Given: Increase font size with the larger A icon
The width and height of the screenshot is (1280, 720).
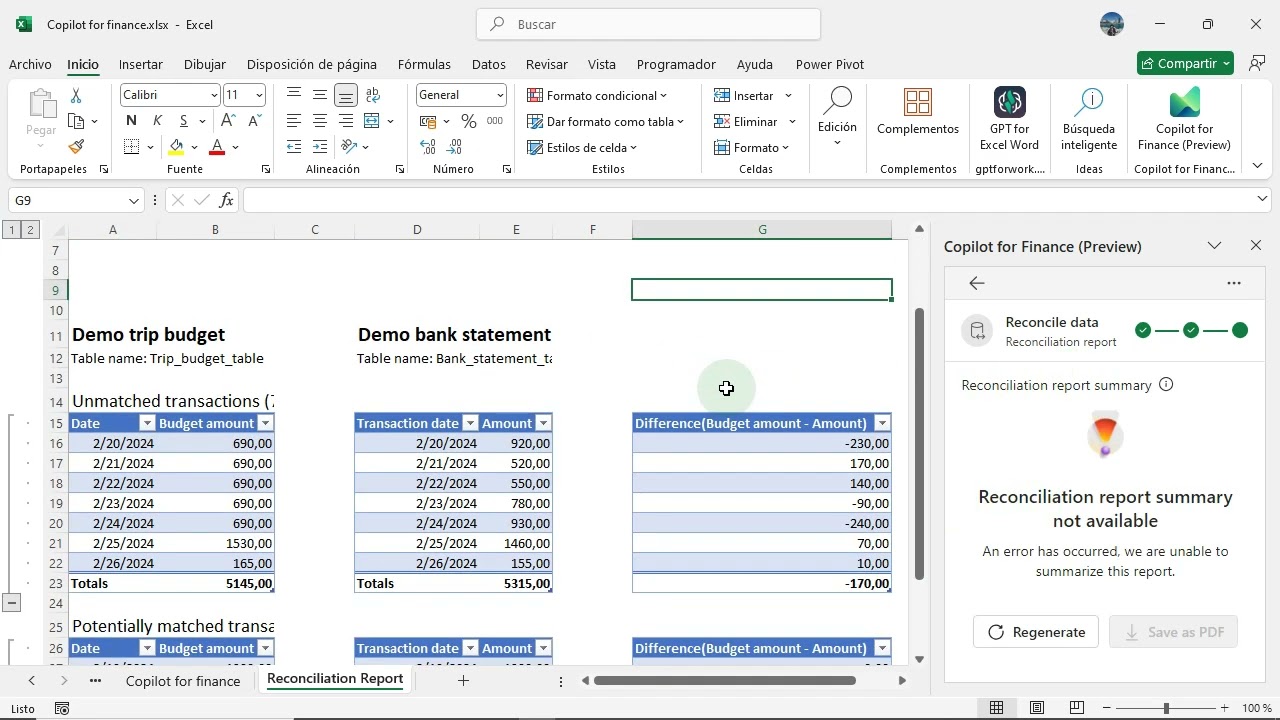Looking at the screenshot, I should point(228,121).
